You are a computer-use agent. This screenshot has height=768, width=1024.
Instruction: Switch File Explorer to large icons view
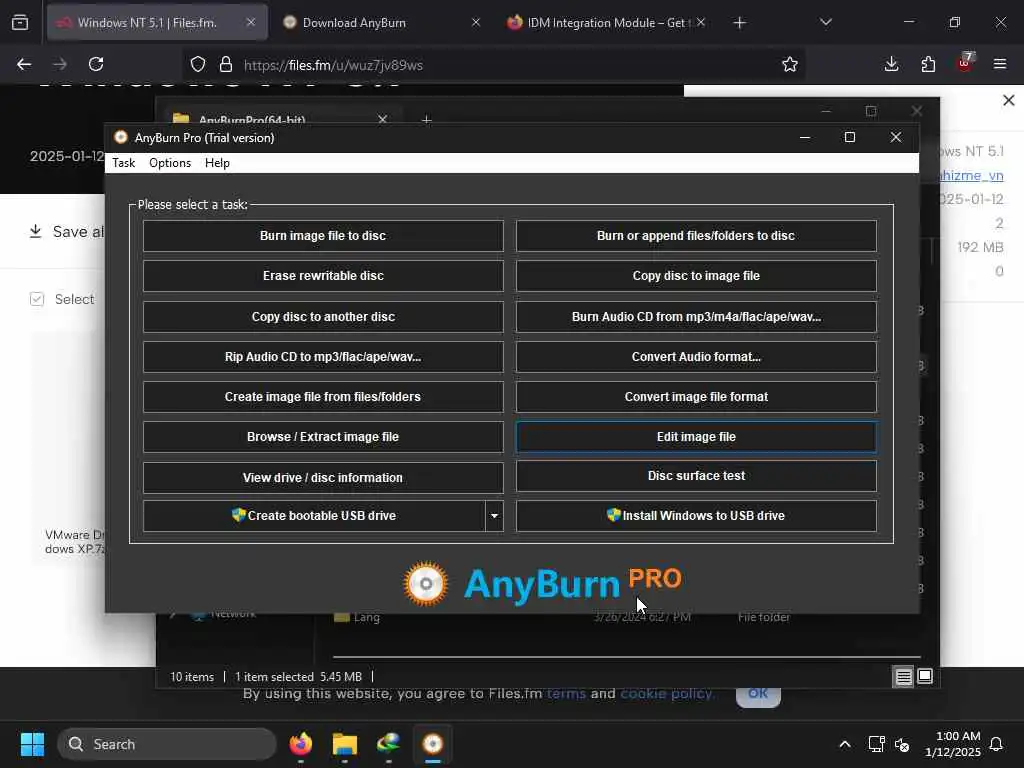[925, 677]
